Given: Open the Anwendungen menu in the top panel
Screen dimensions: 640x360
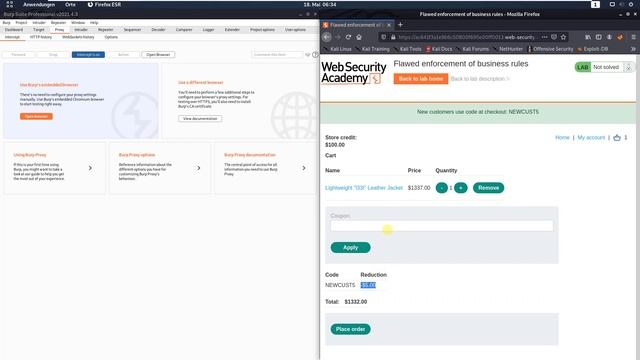Looking at the screenshot, I should pos(39,4).
